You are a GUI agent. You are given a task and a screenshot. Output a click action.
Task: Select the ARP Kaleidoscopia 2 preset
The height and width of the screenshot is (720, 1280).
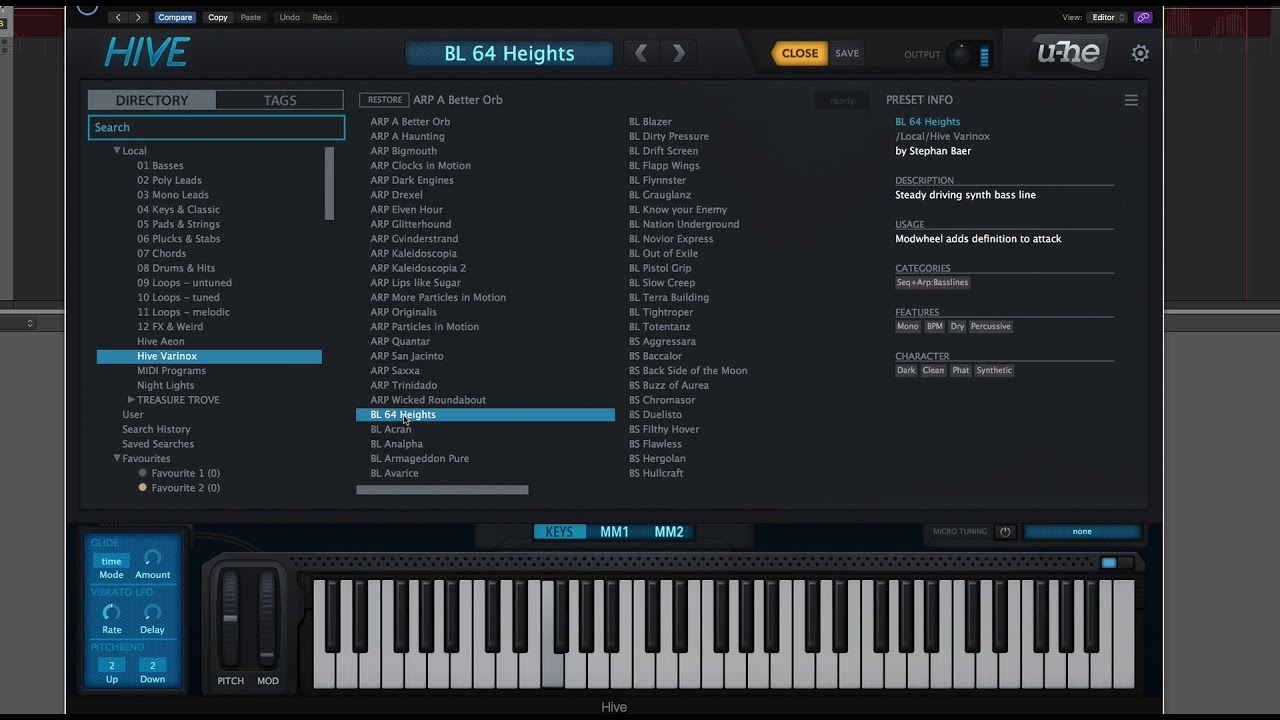[x=418, y=268]
